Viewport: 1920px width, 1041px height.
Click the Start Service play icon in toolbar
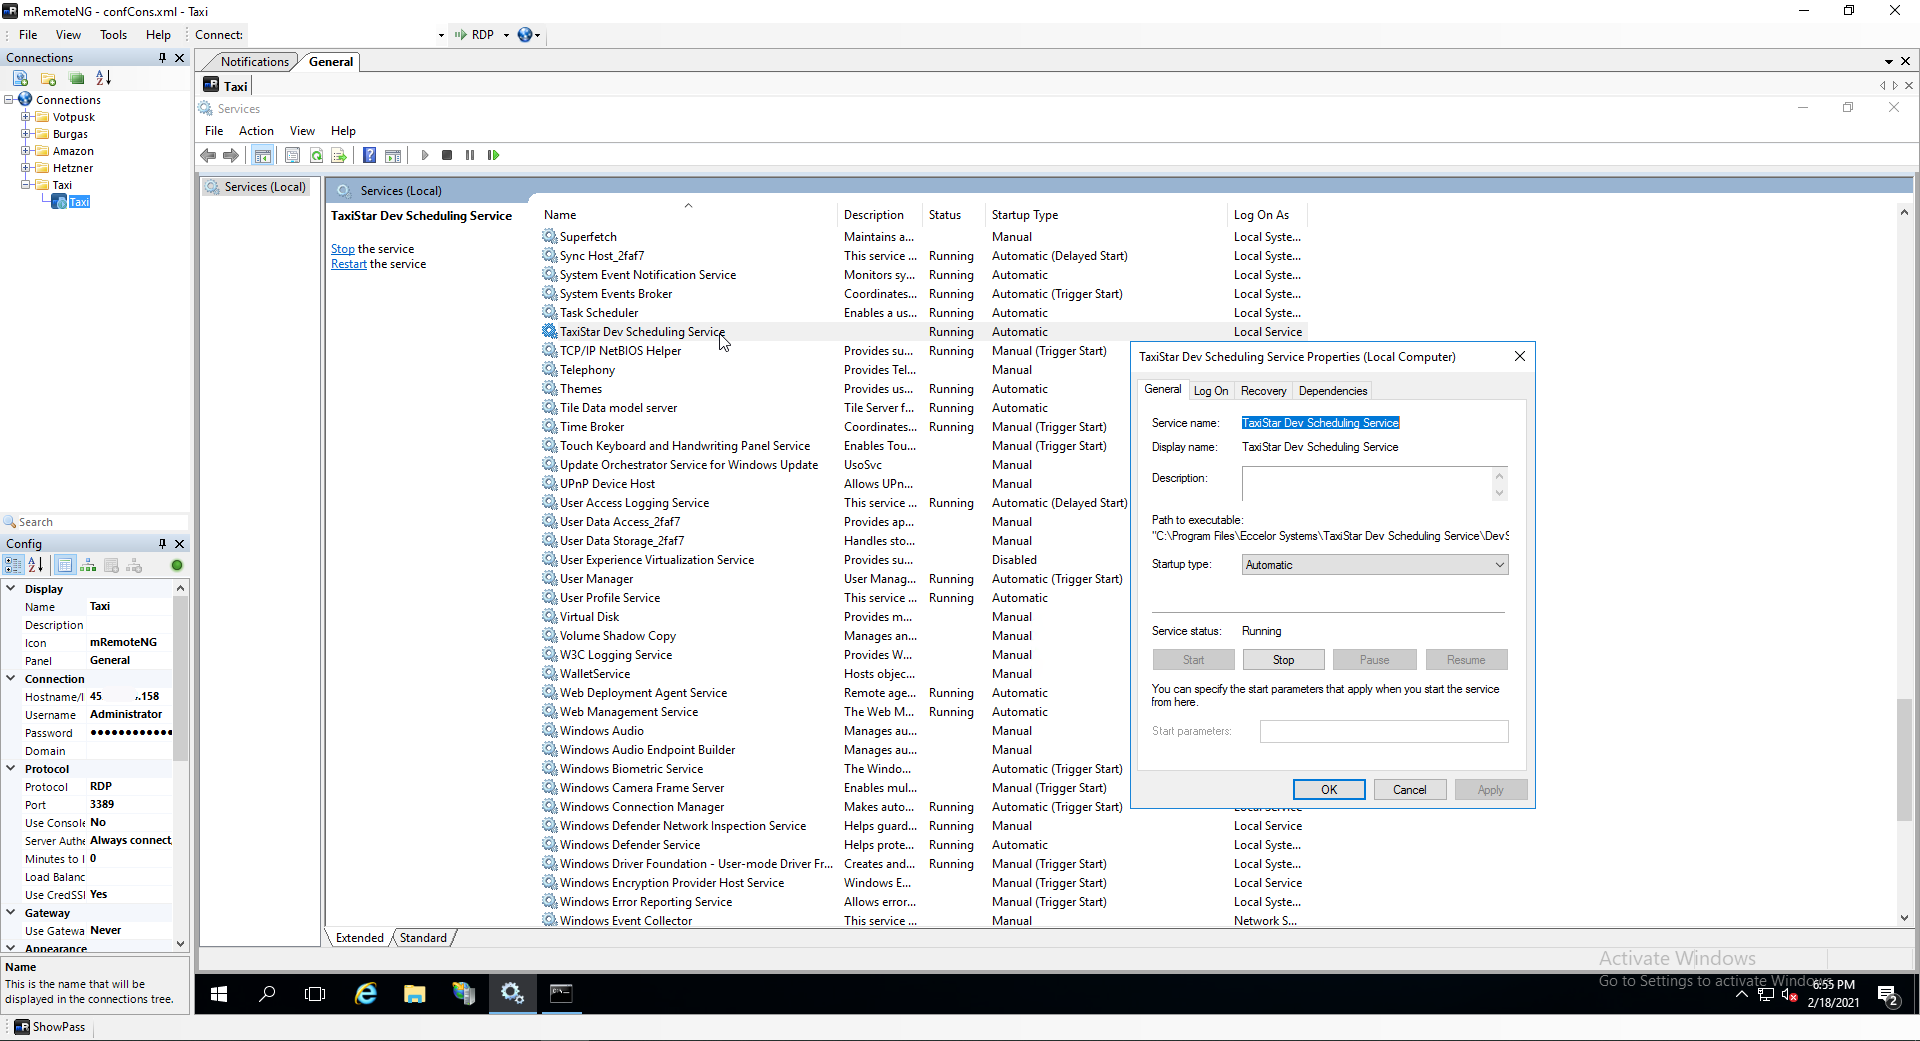pyautogui.click(x=425, y=155)
